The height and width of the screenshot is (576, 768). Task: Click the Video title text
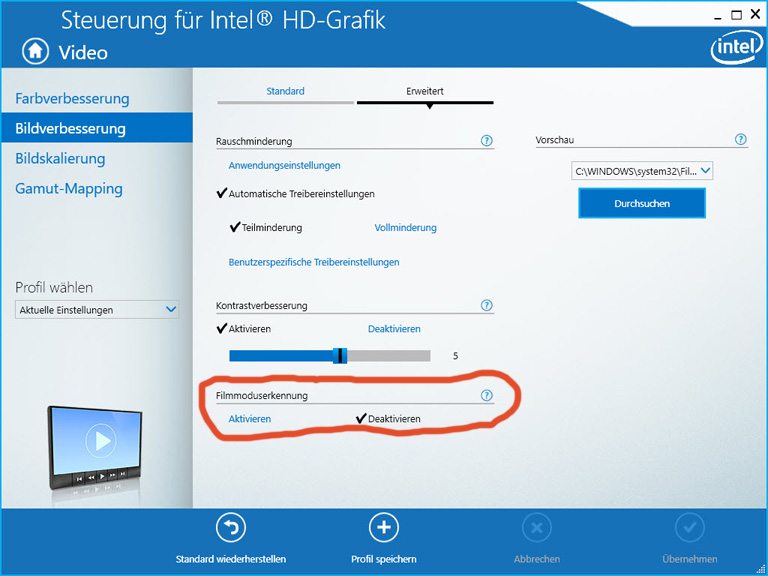tap(83, 52)
